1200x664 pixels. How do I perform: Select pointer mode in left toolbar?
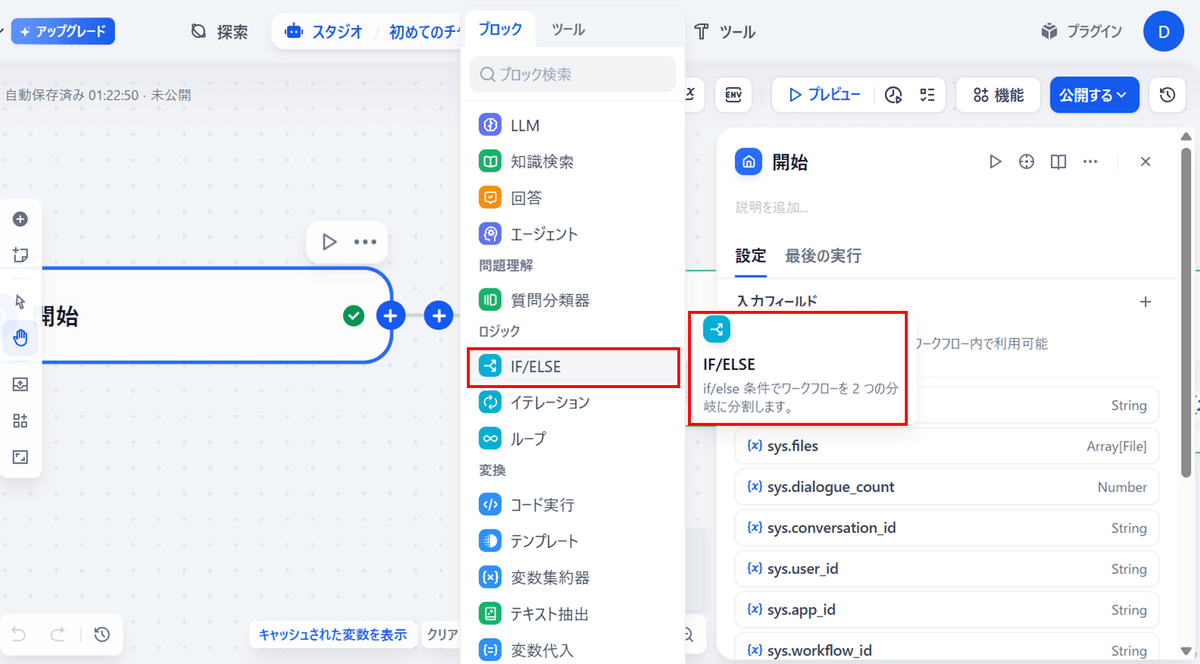click(x=20, y=302)
